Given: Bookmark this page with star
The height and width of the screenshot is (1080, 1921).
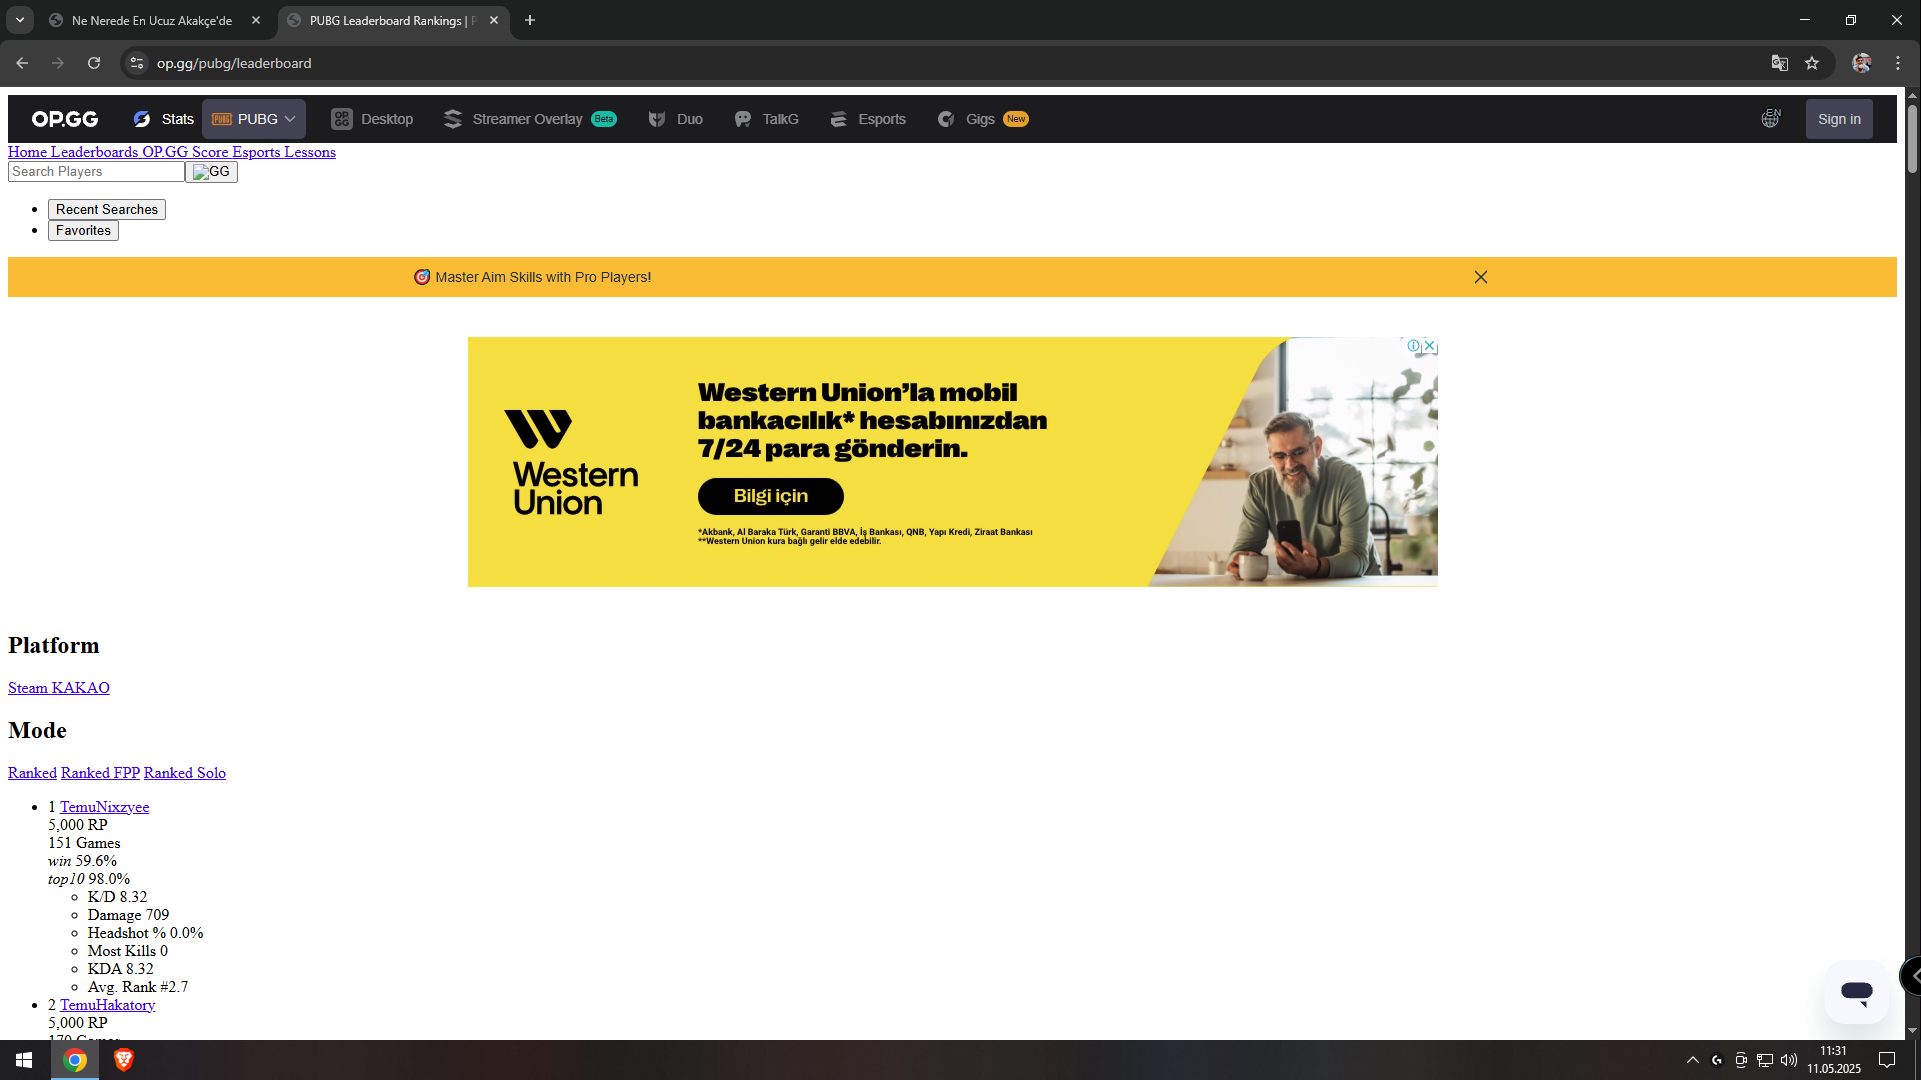Looking at the screenshot, I should click(x=1812, y=63).
